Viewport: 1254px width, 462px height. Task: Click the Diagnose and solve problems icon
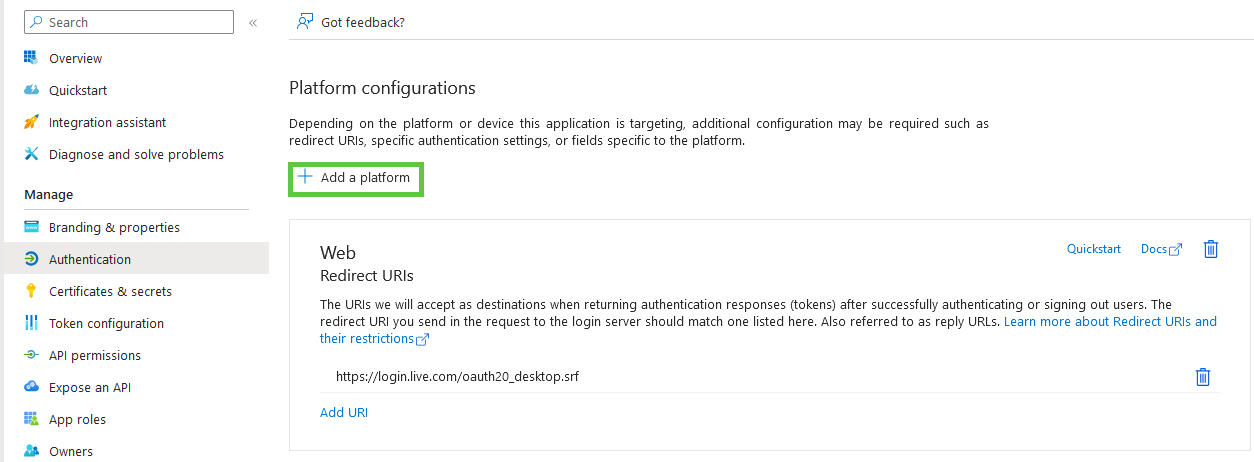(31, 154)
